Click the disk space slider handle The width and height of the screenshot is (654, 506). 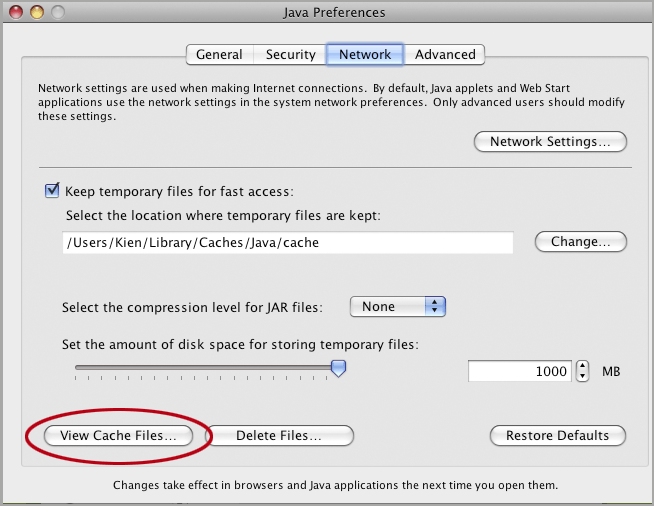click(x=339, y=369)
